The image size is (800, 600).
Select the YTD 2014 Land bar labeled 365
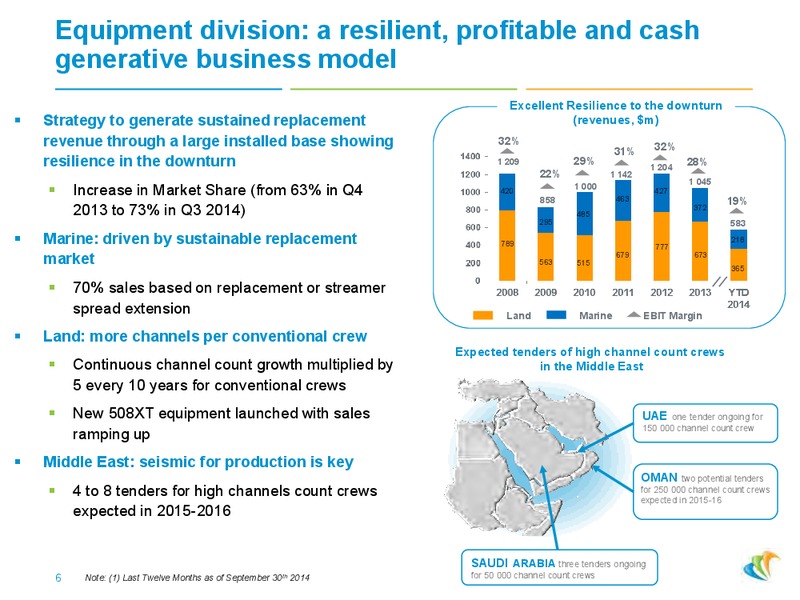click(738, 265)
